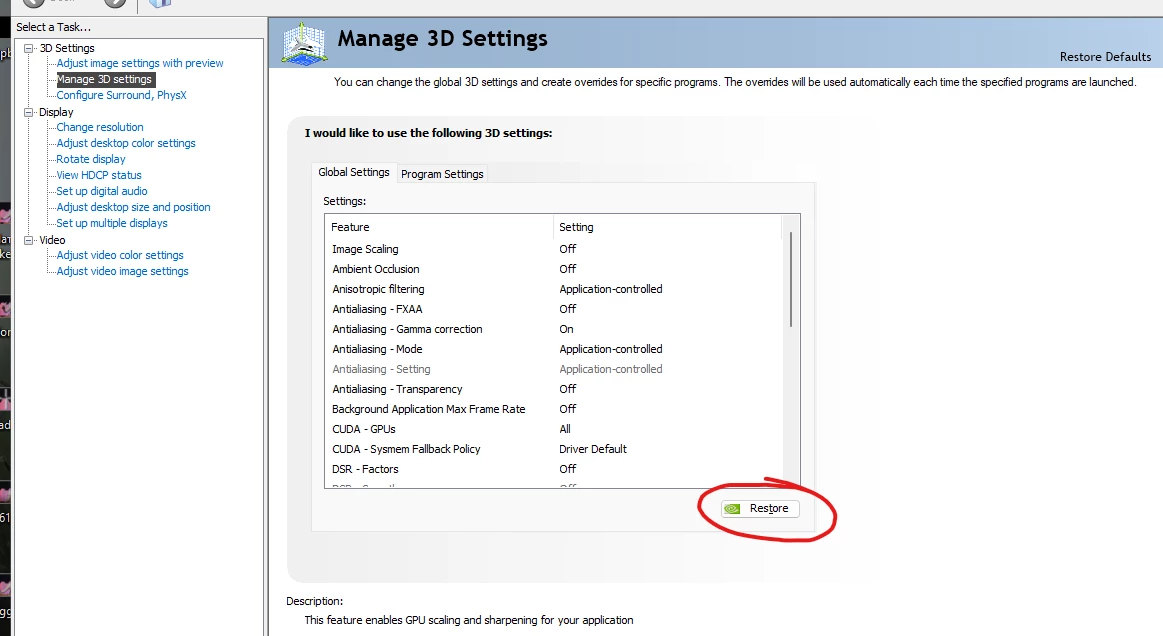Open Adjust desktop color settings
The width and height of the screenshot is (1163, 636).
125,143
